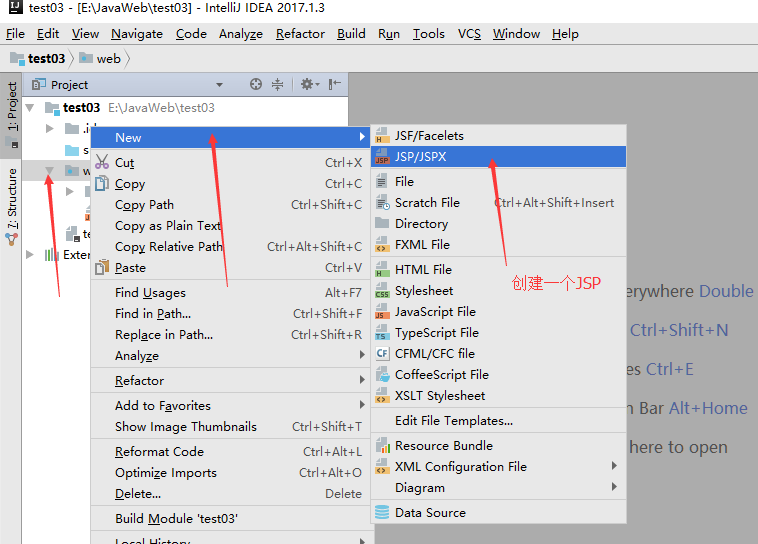Open the Refactor menu in menu bar
The height and width of the screenshot is (544, 758).
point(300,33)
